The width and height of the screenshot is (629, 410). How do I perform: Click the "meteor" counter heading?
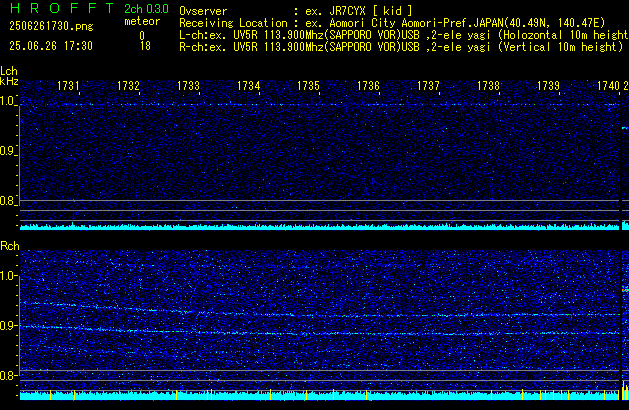point(142,21)
